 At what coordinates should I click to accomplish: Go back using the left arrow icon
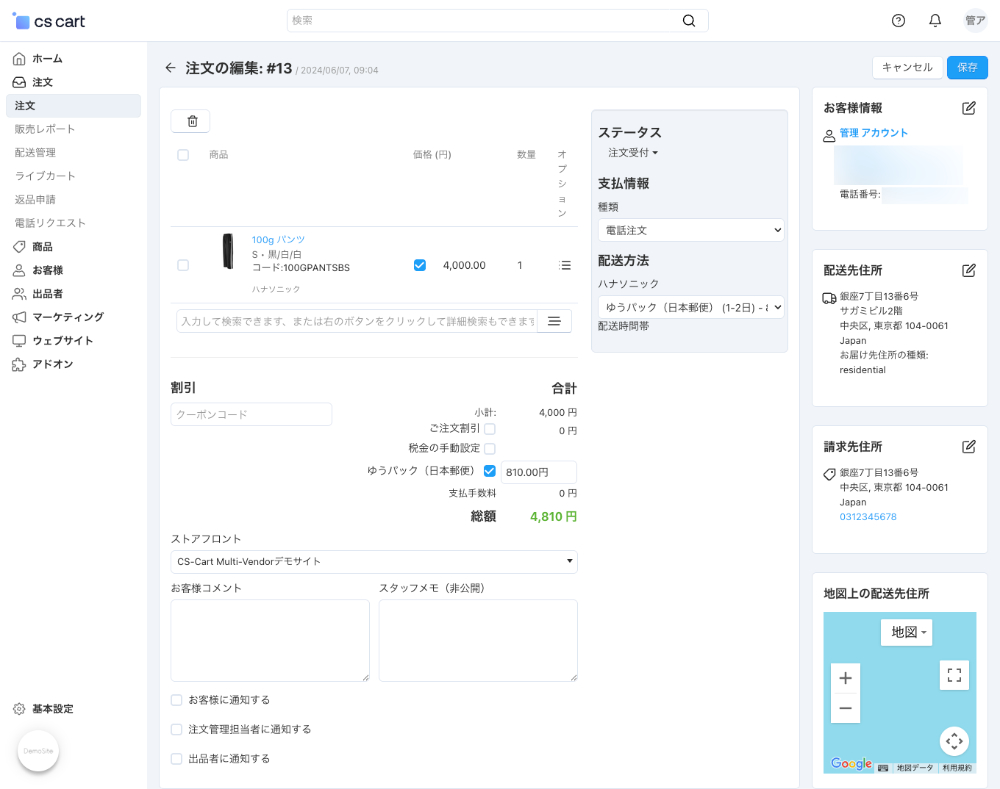(170, 68)
